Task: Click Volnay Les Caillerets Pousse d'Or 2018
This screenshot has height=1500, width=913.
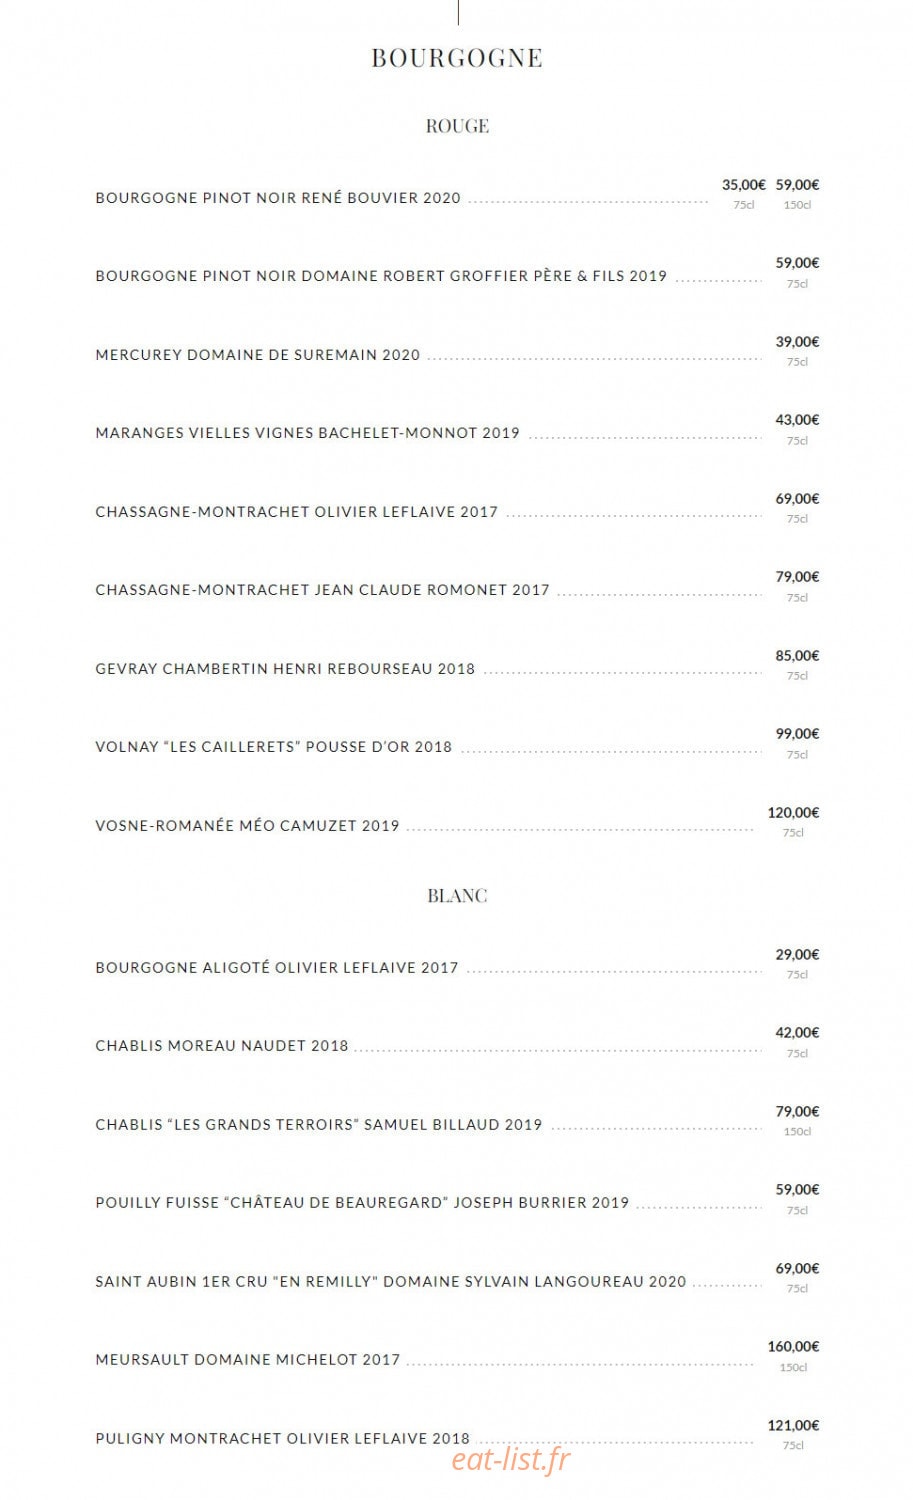Action: click(274, 747)
